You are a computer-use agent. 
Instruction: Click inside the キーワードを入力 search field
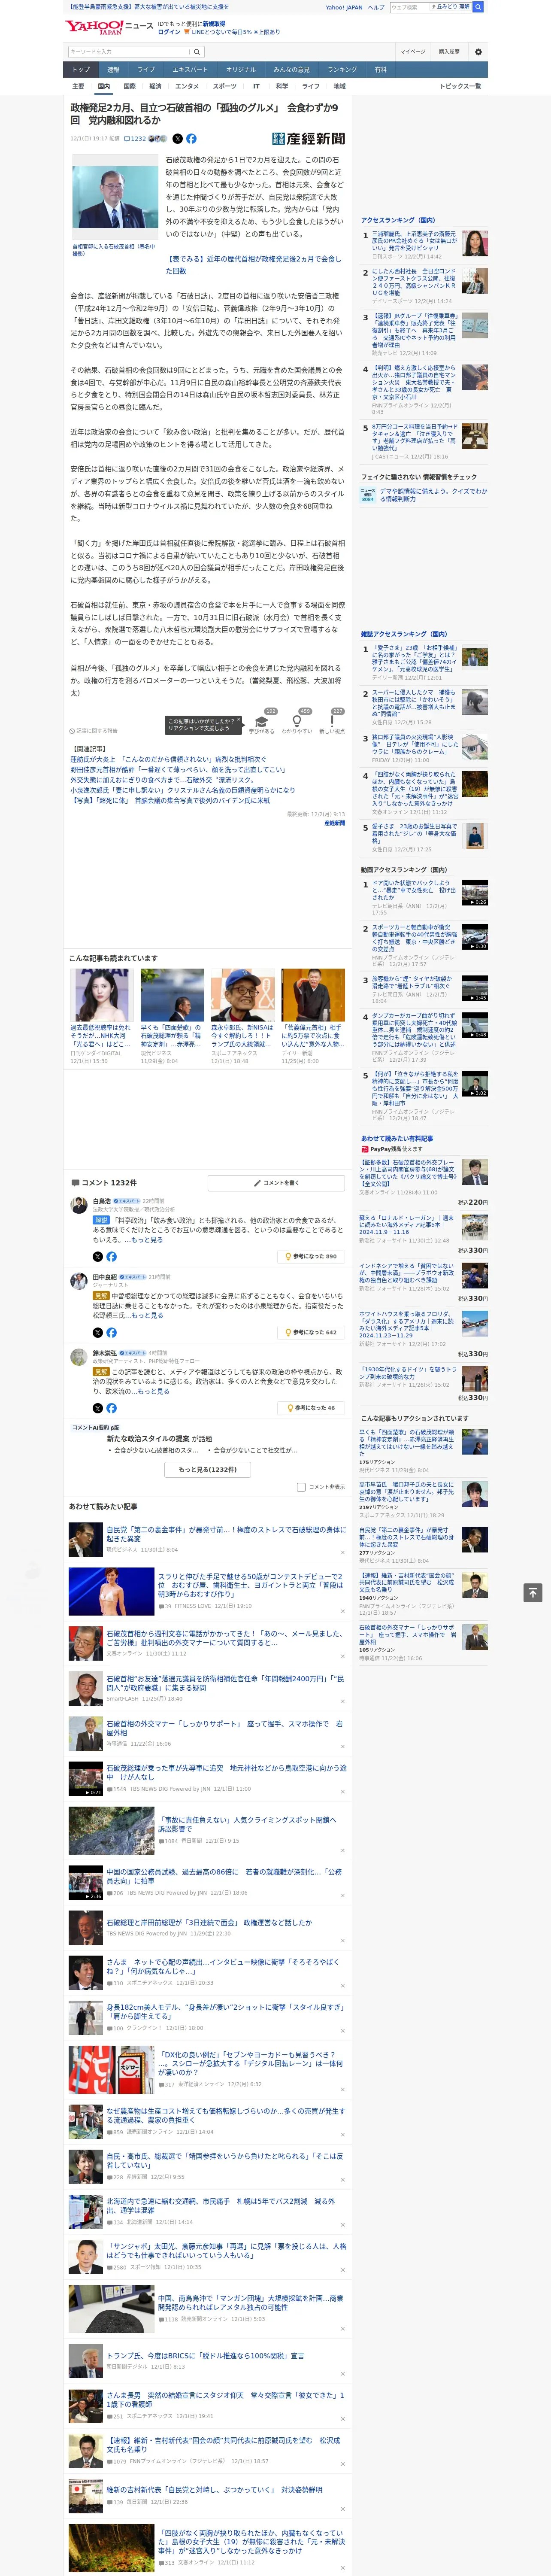[x=130, y=51]
